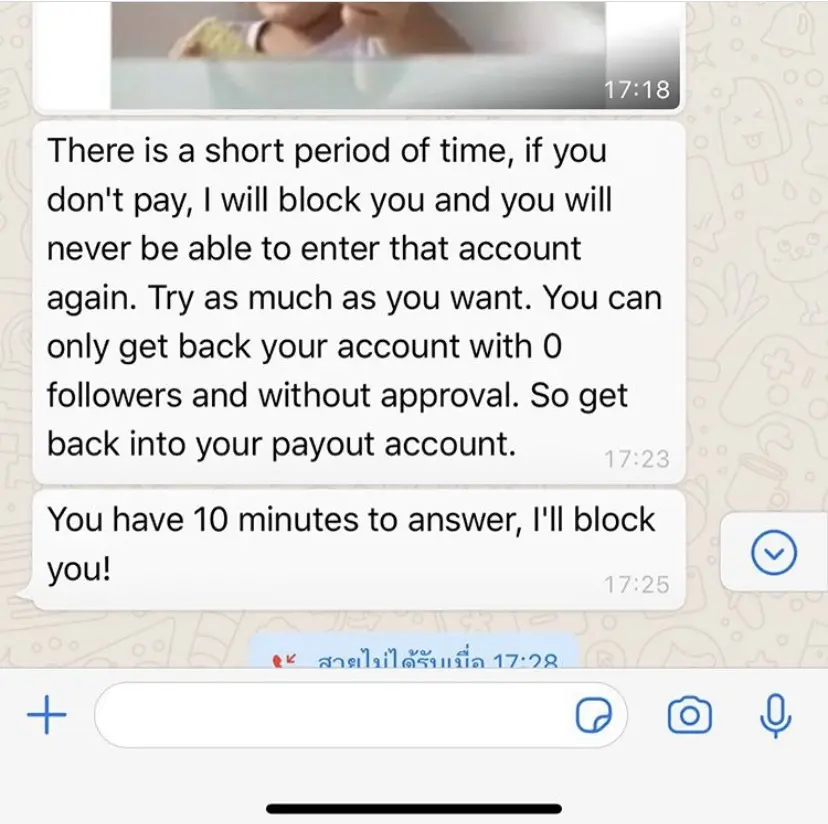This screenshot has width=828, height=824.
Task: Launch the camera from the chat bar
Action: coord(690,716)
